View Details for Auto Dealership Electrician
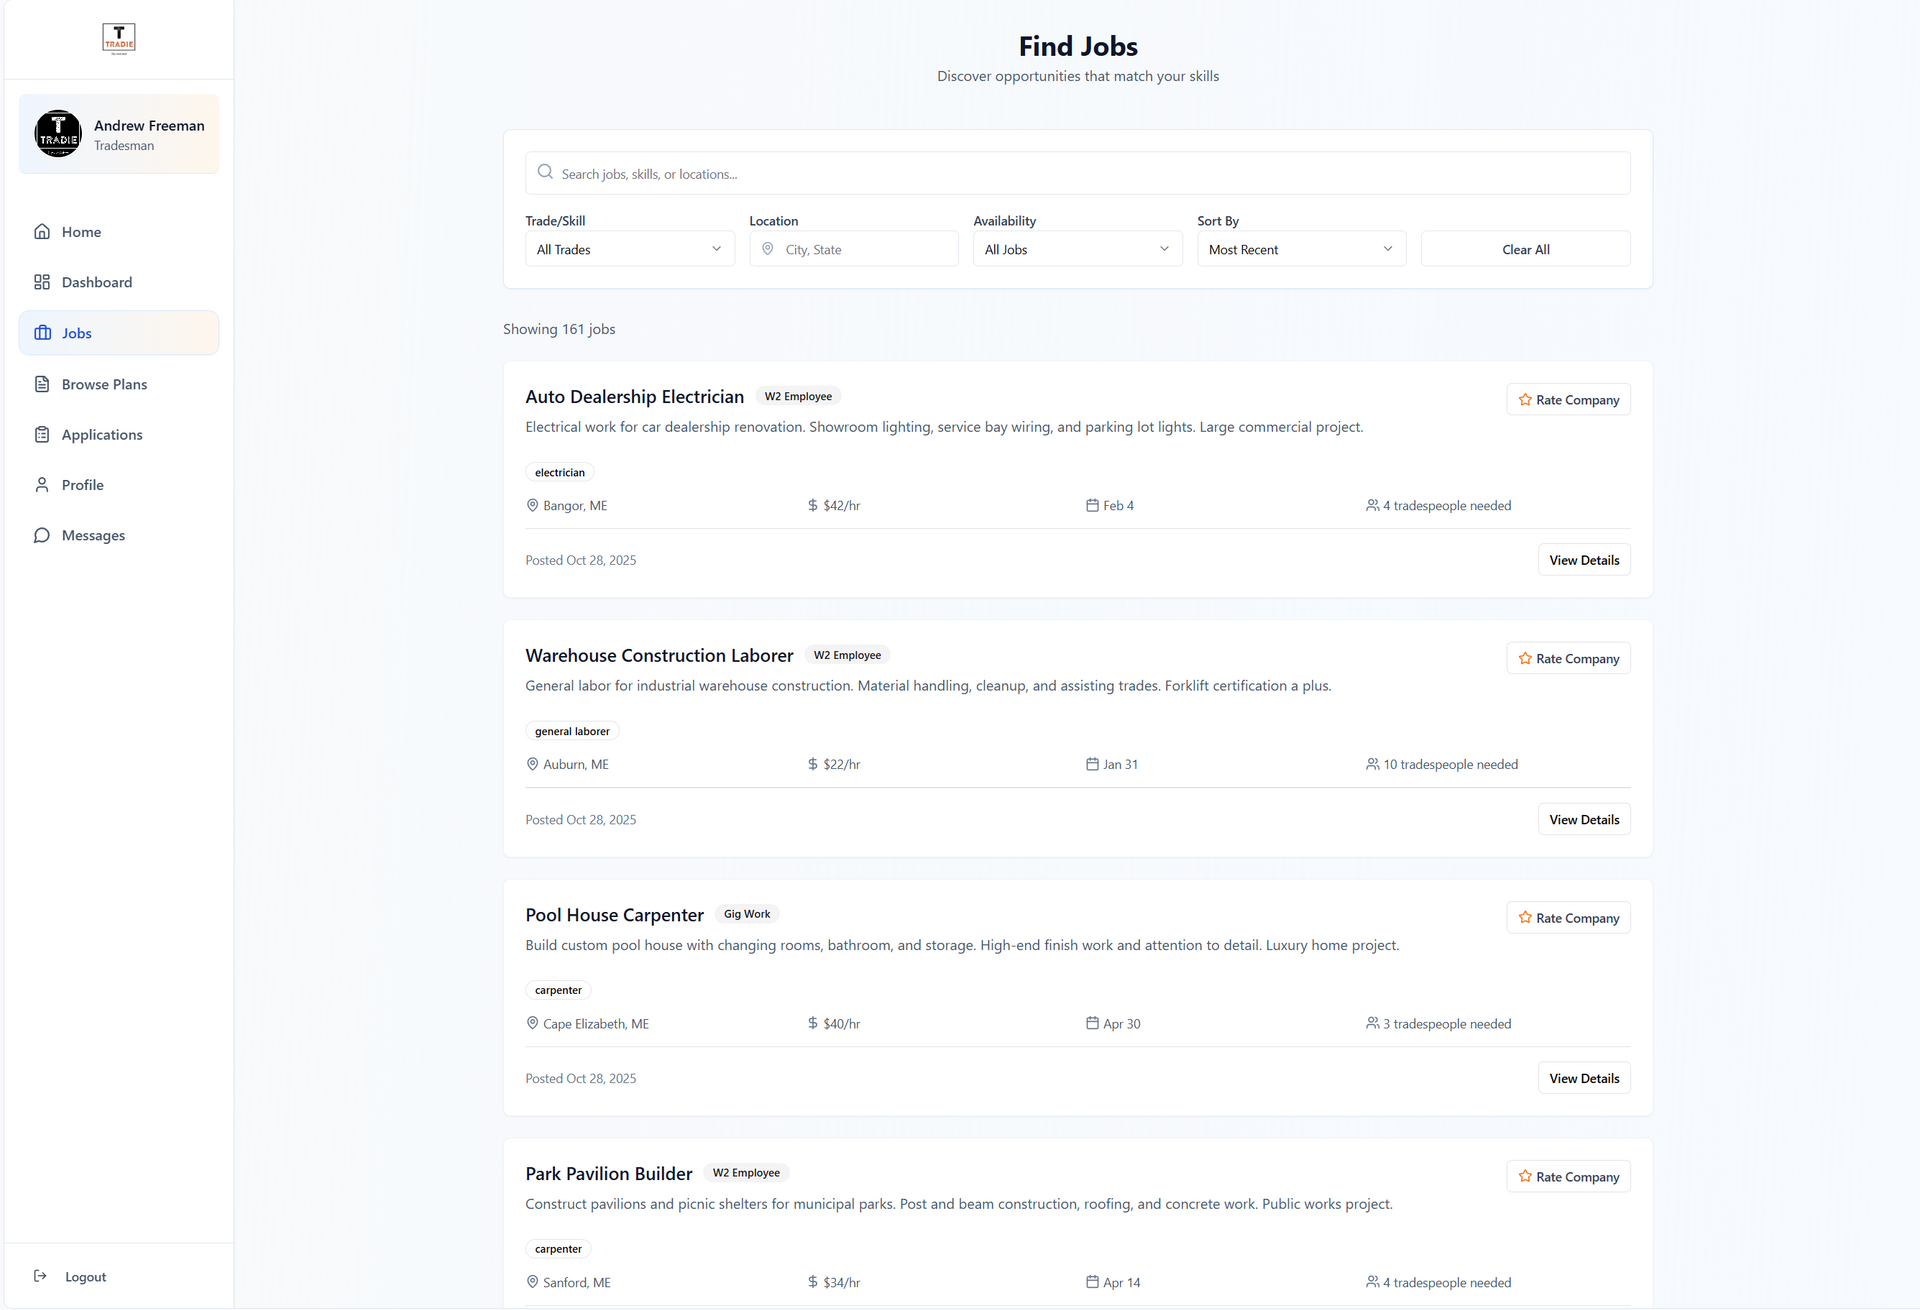Image resolution: width=1920 pixels, height=1310 pixels. (1583, 560)
